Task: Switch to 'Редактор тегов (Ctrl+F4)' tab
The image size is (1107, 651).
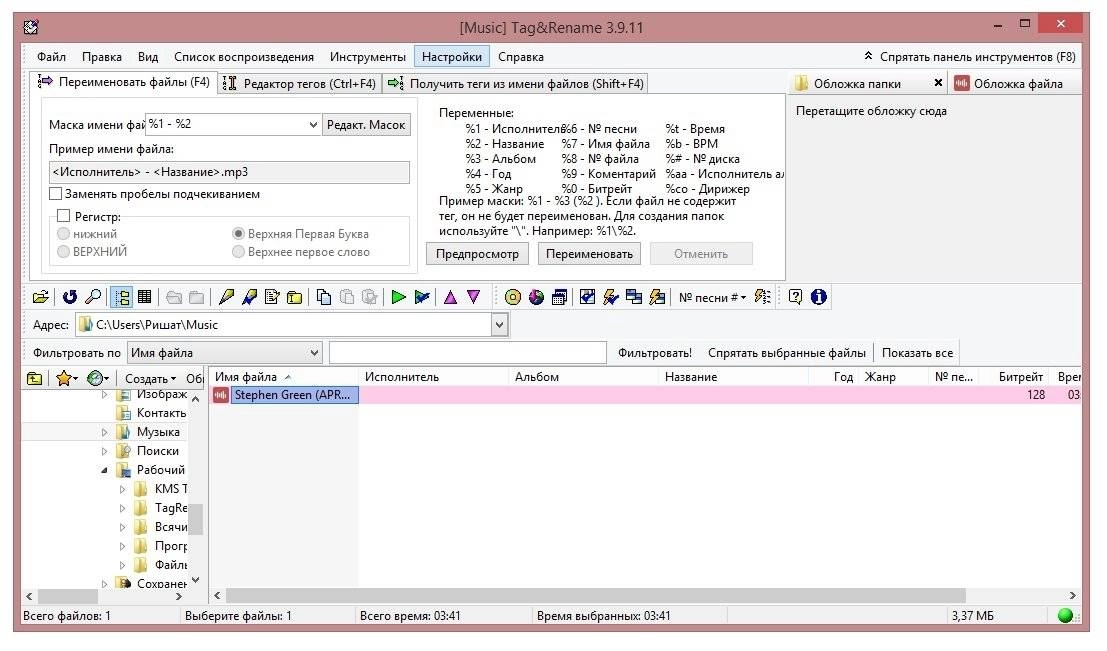Action: coord(300,83)
